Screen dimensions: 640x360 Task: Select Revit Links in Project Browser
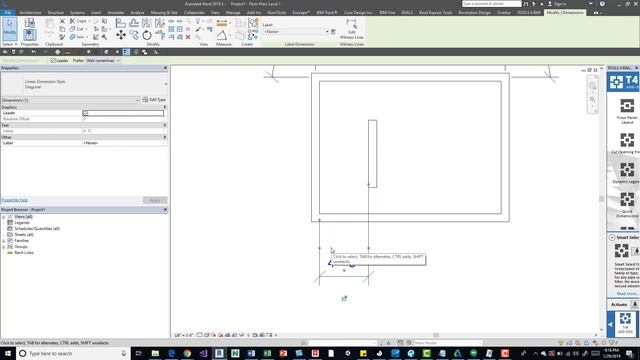pyautogui.click(x=24, y=253)
